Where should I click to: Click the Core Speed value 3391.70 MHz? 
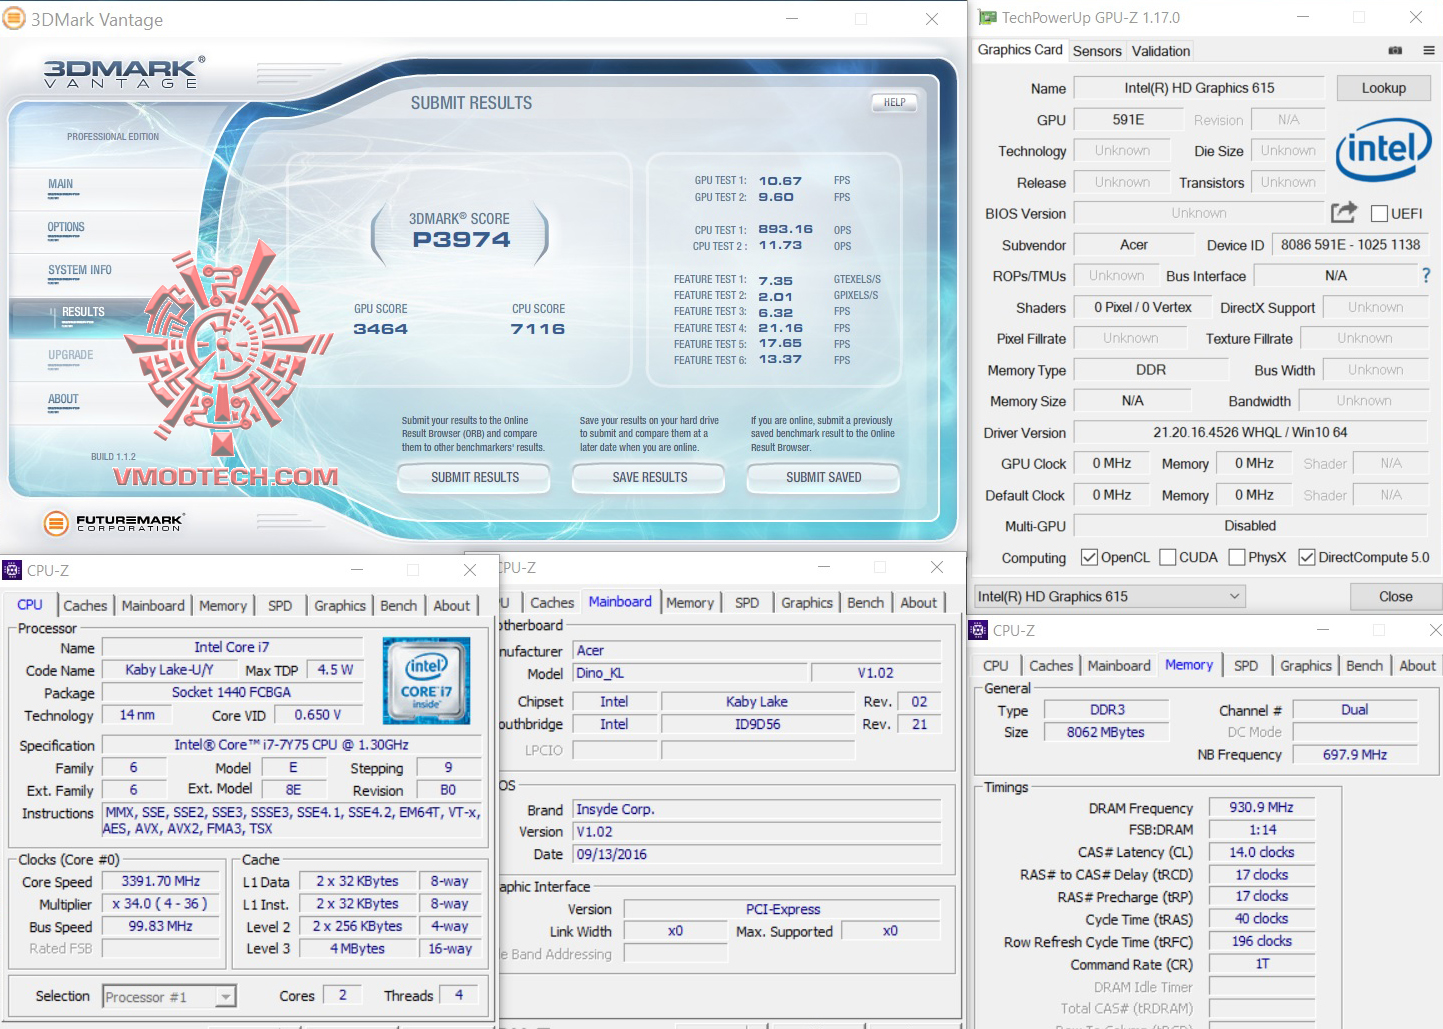(161, 881)
